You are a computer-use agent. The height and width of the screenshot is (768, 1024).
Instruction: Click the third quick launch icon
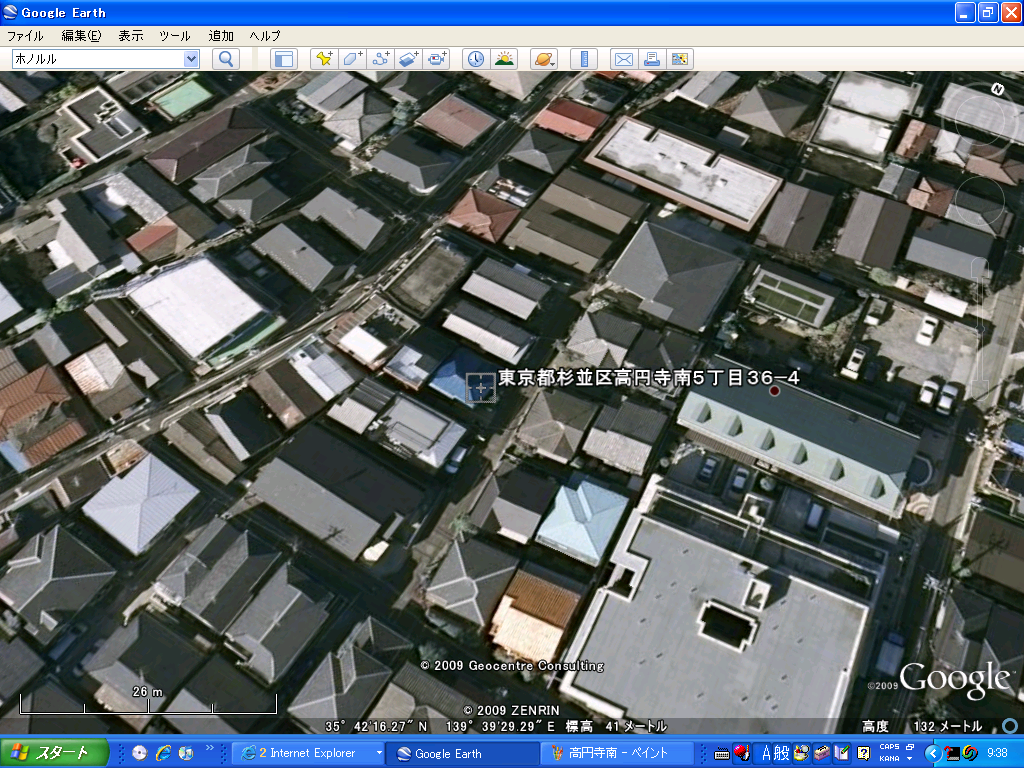click(186, 753)
